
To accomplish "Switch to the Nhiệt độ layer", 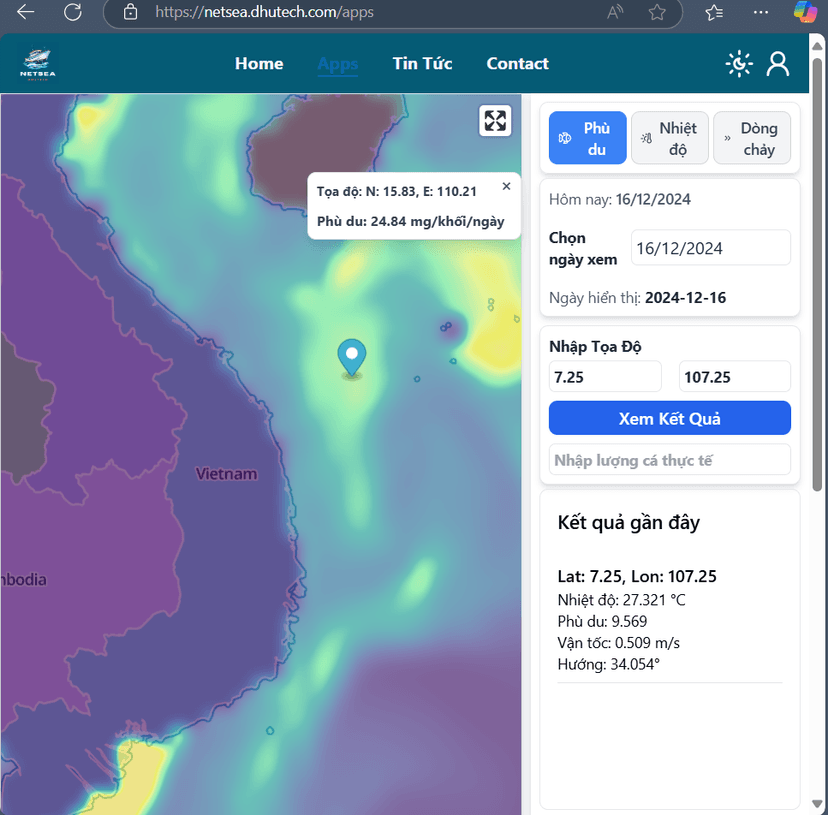I will [x=670, y=138].
